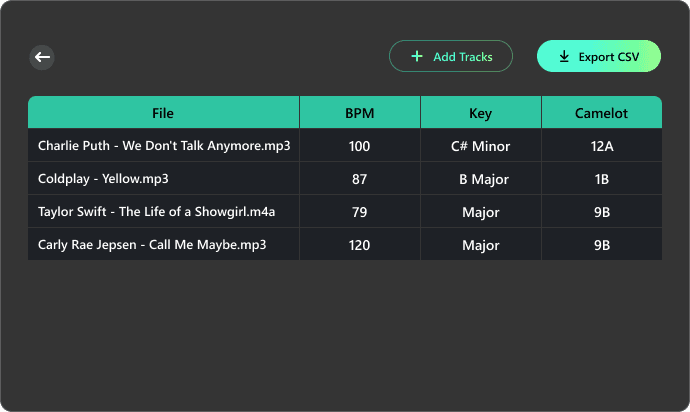Screen dimensions: 690x412
Task: Click the plus icon in Add Tracks
Action: pyautogui.click(x=417, y=56)
